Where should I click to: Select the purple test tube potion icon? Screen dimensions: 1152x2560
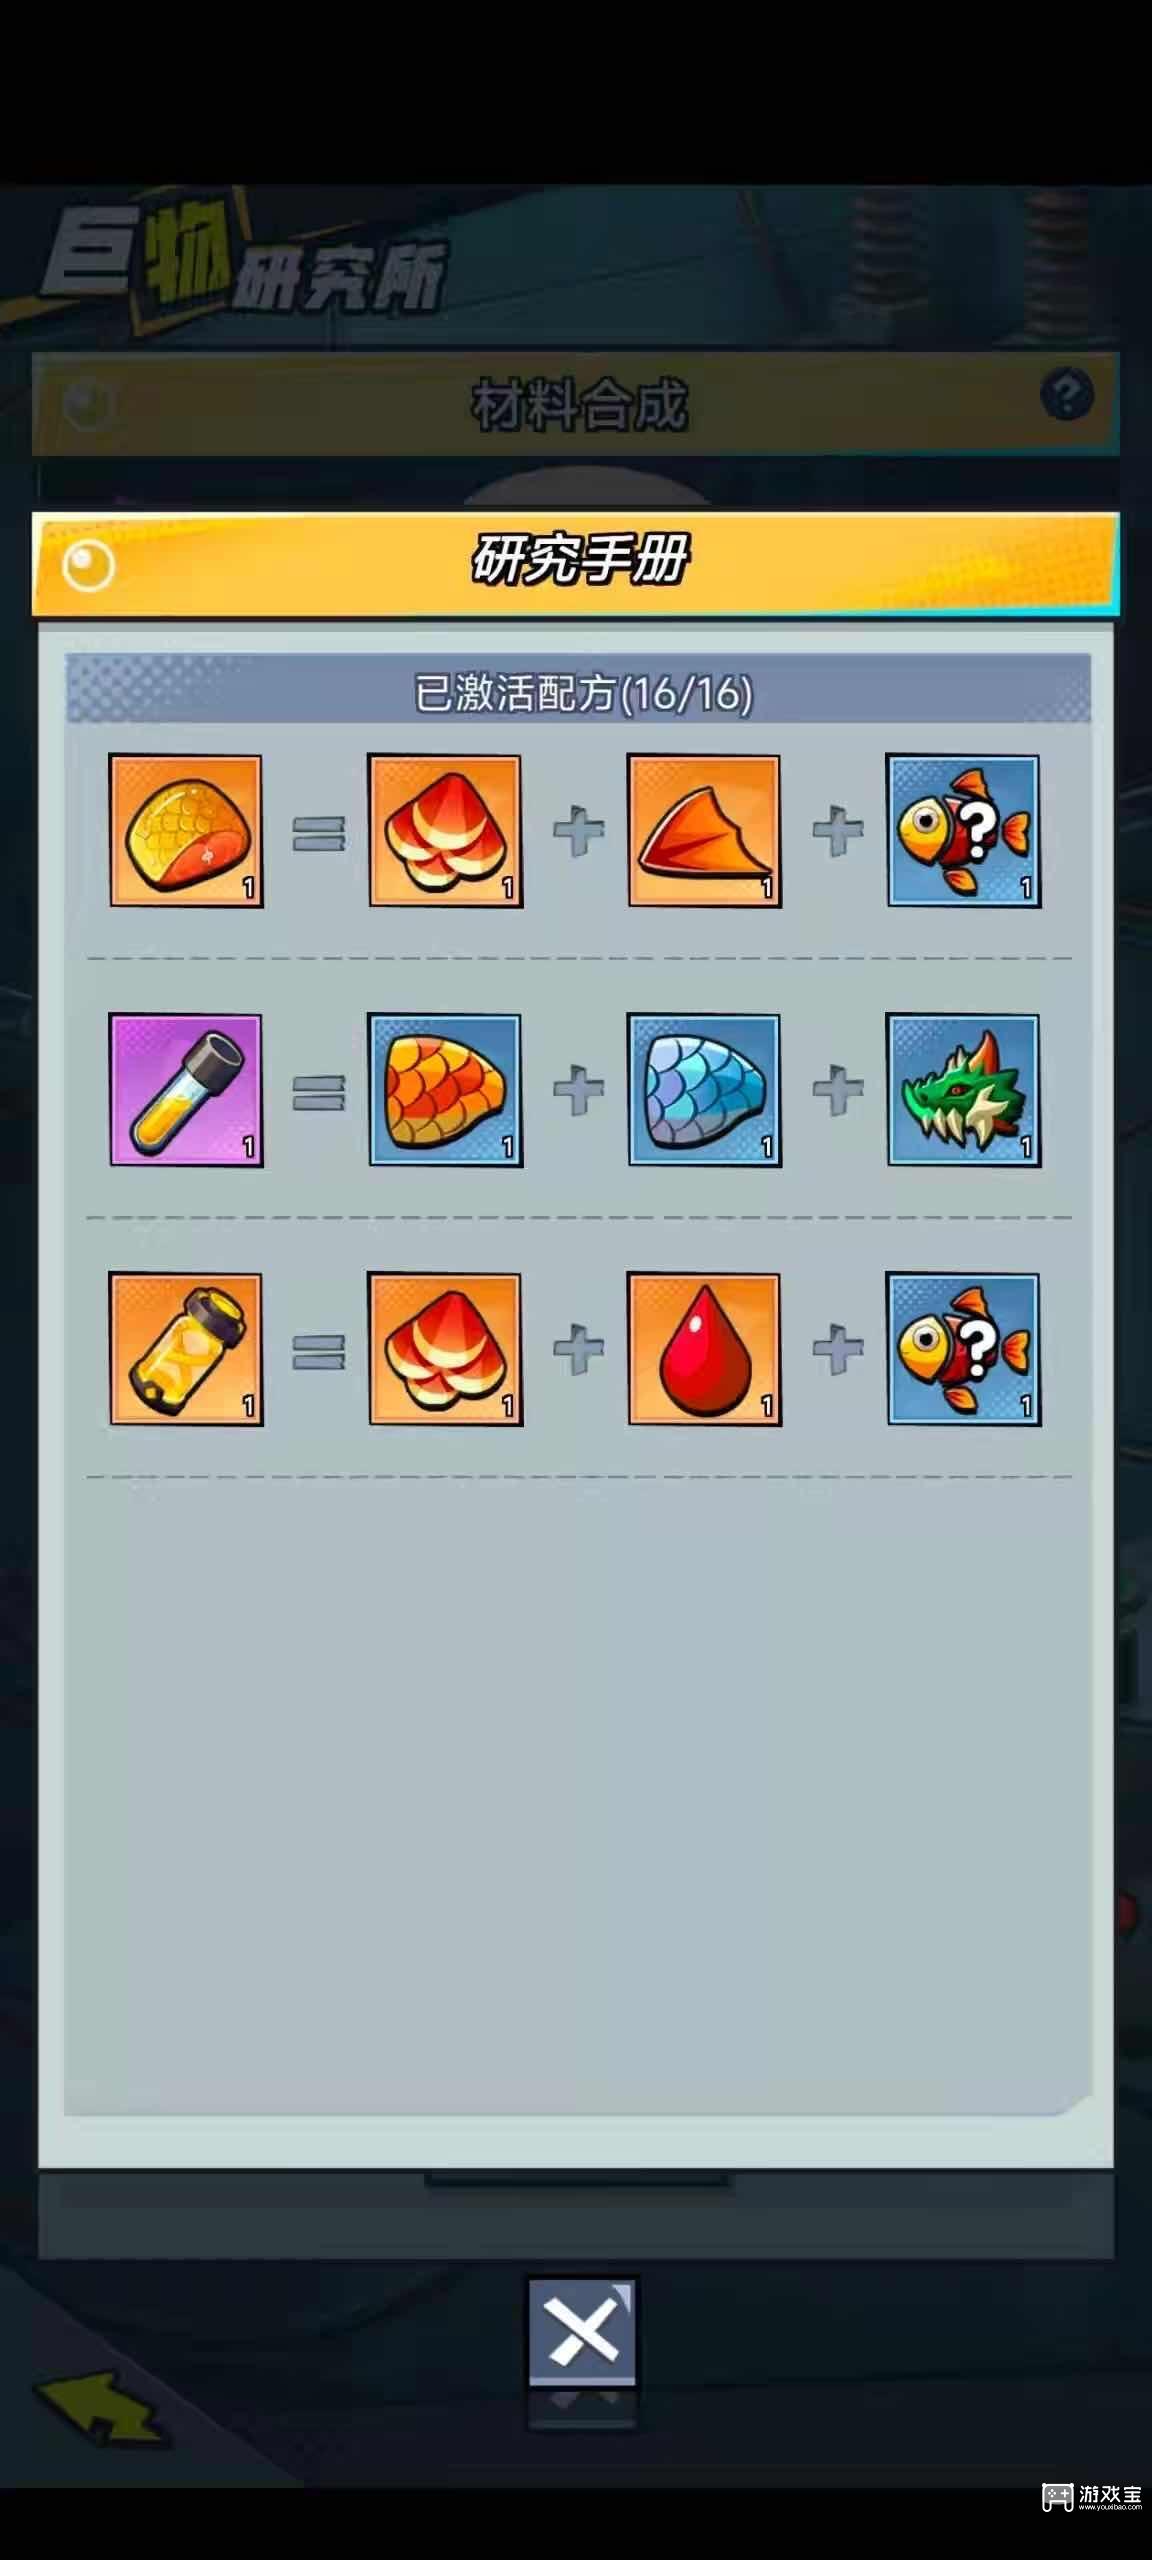(x=186, y=1090)
